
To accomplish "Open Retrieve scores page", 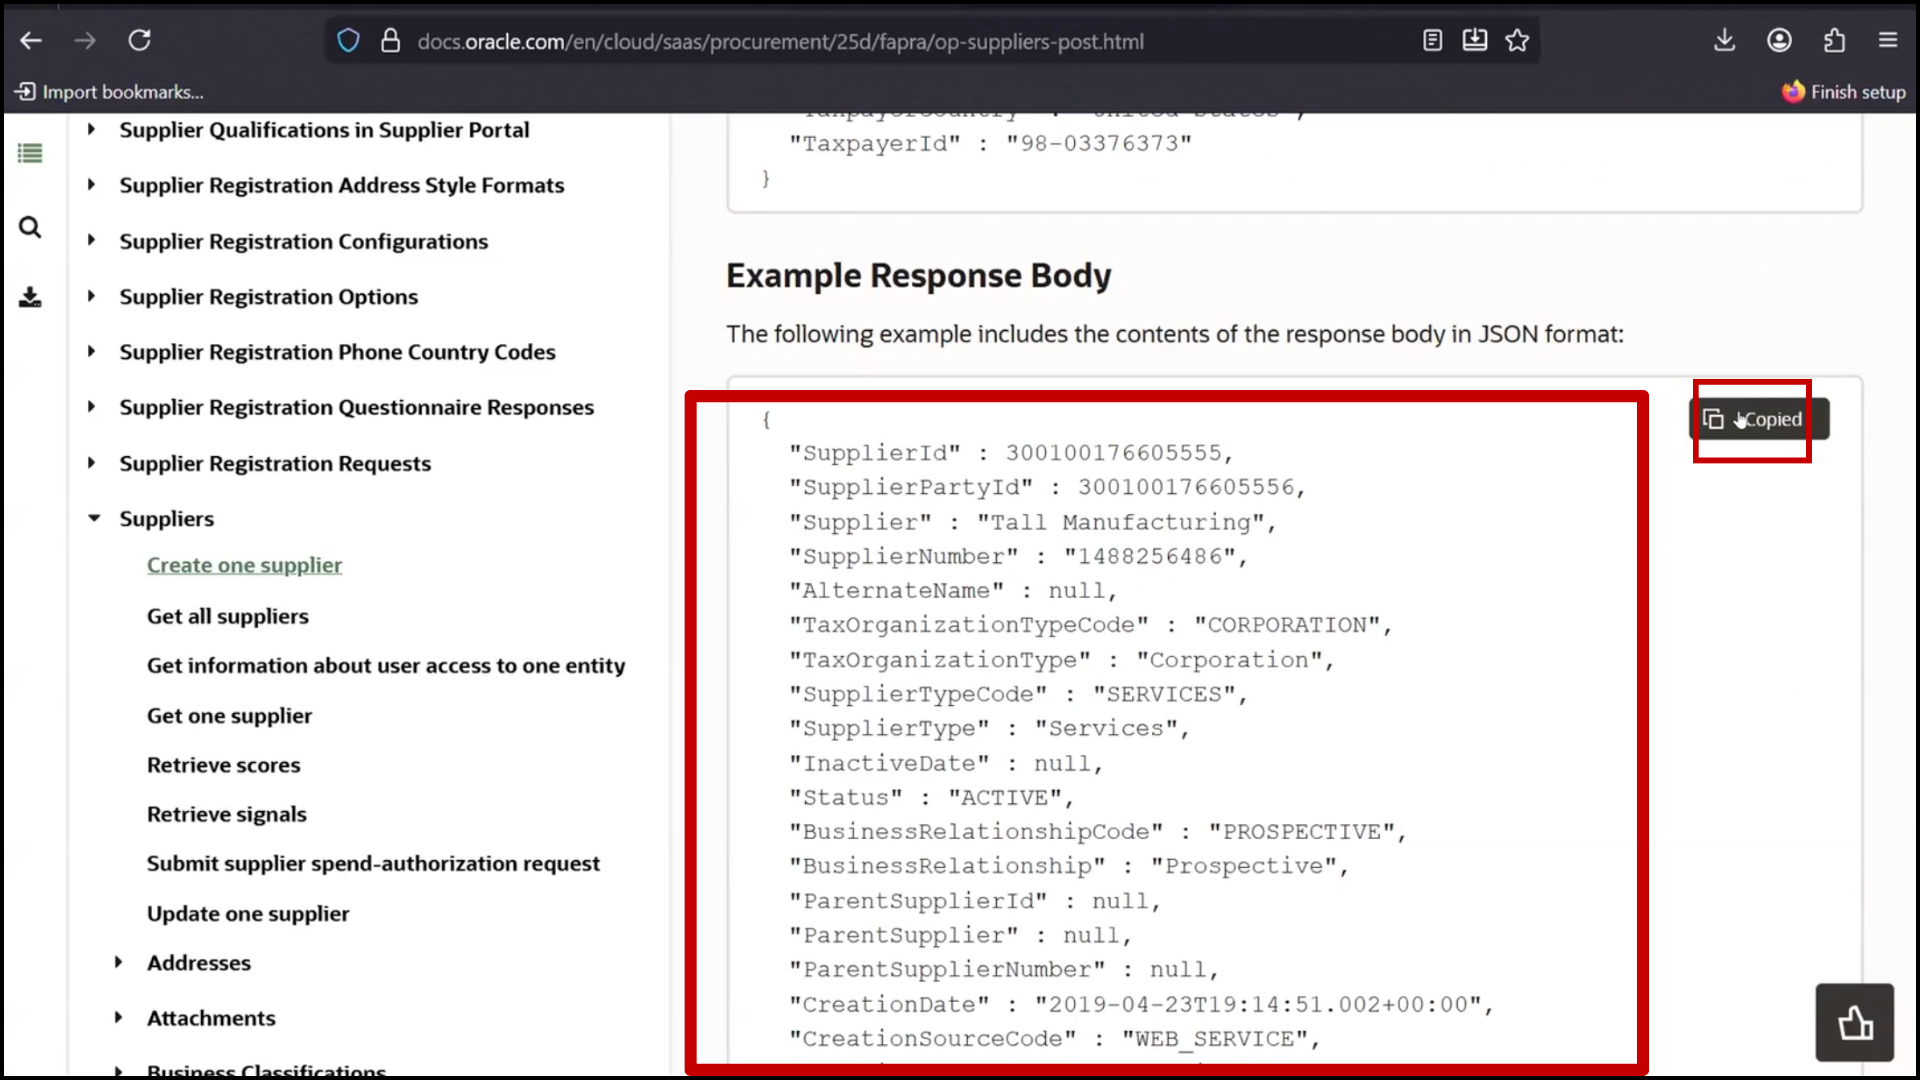I will click(223, 765).
